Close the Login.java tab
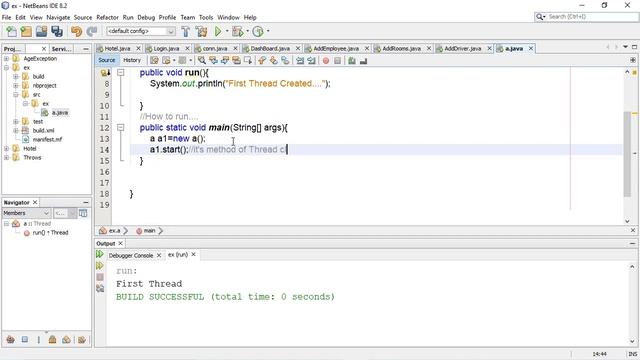This screenshot has width=640, height=360. tap(188, 49)
